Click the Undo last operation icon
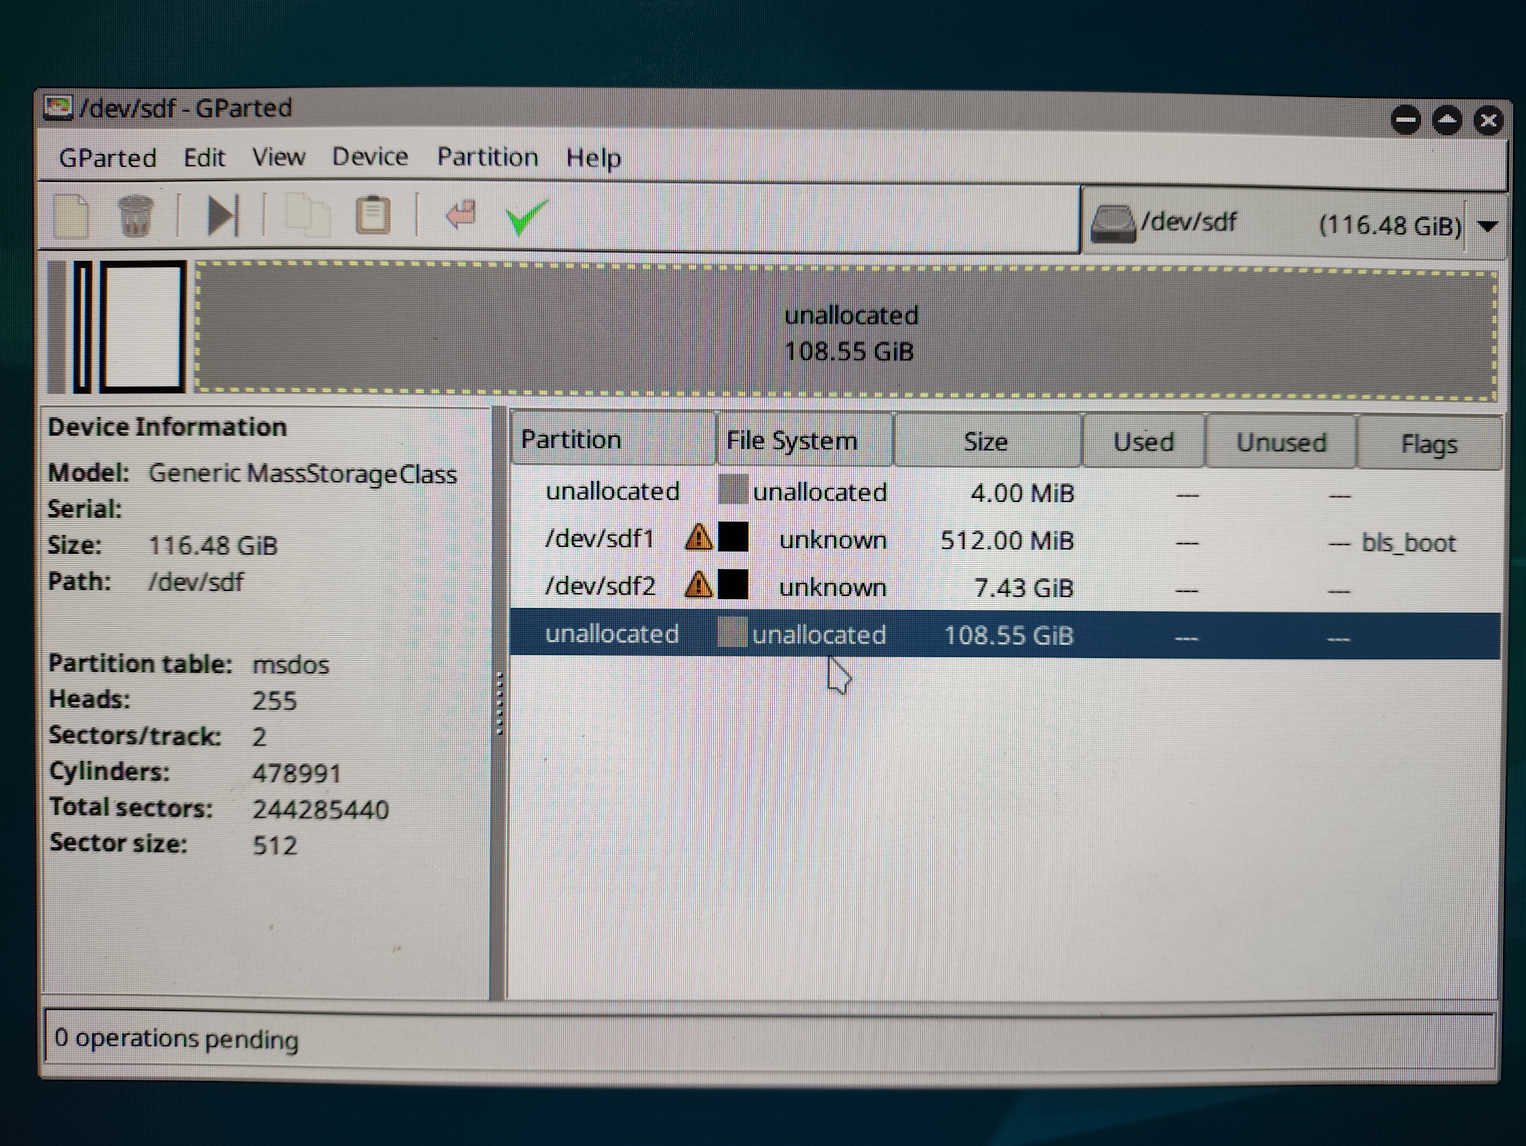The image size is (1526, 1146). [x=461, y=214]
